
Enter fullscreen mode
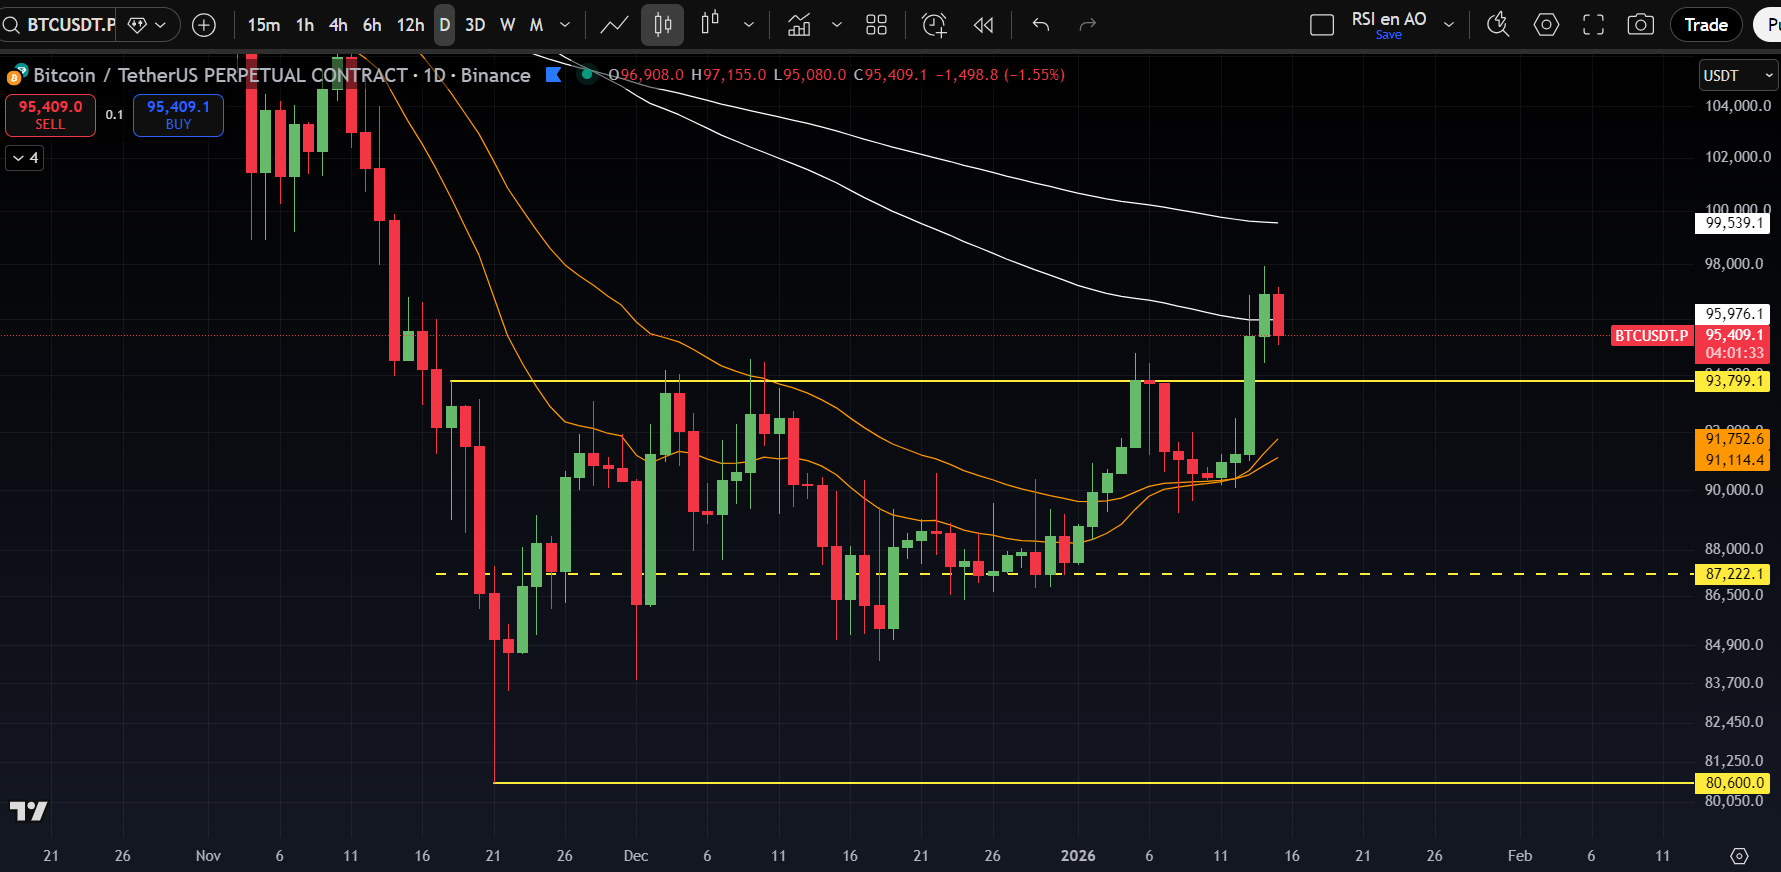1593,25
